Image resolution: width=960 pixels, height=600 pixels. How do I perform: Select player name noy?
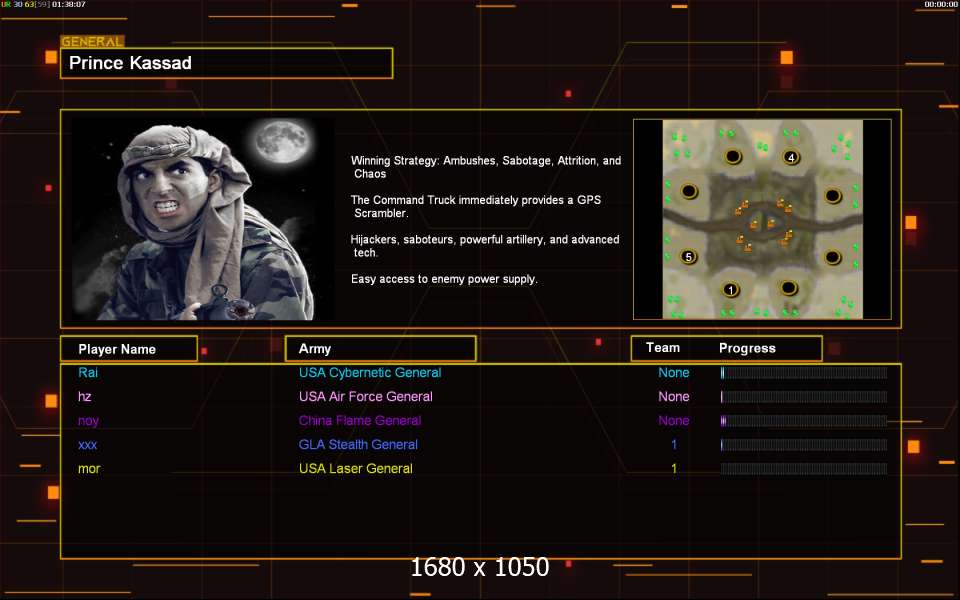pyautogui.click(x=88, y=421)
